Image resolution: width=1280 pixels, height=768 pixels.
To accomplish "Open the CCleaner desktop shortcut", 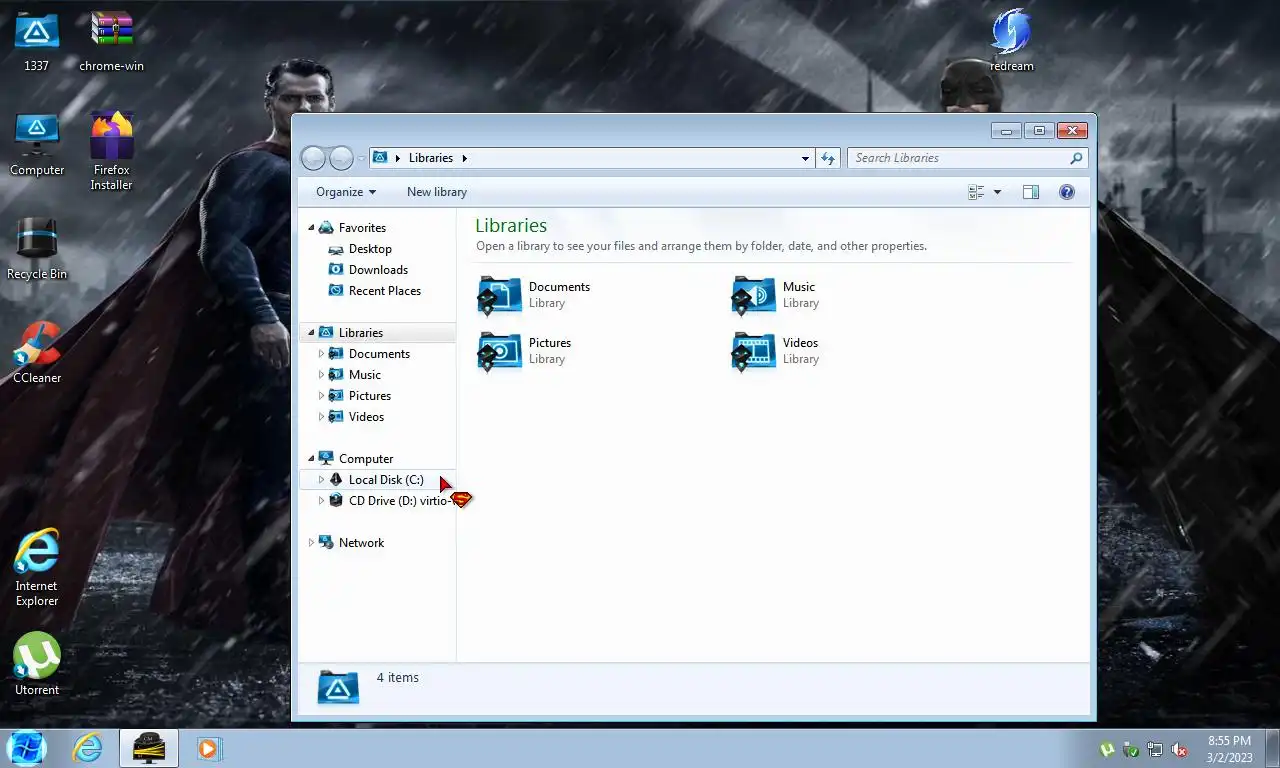I will (37, 353).
